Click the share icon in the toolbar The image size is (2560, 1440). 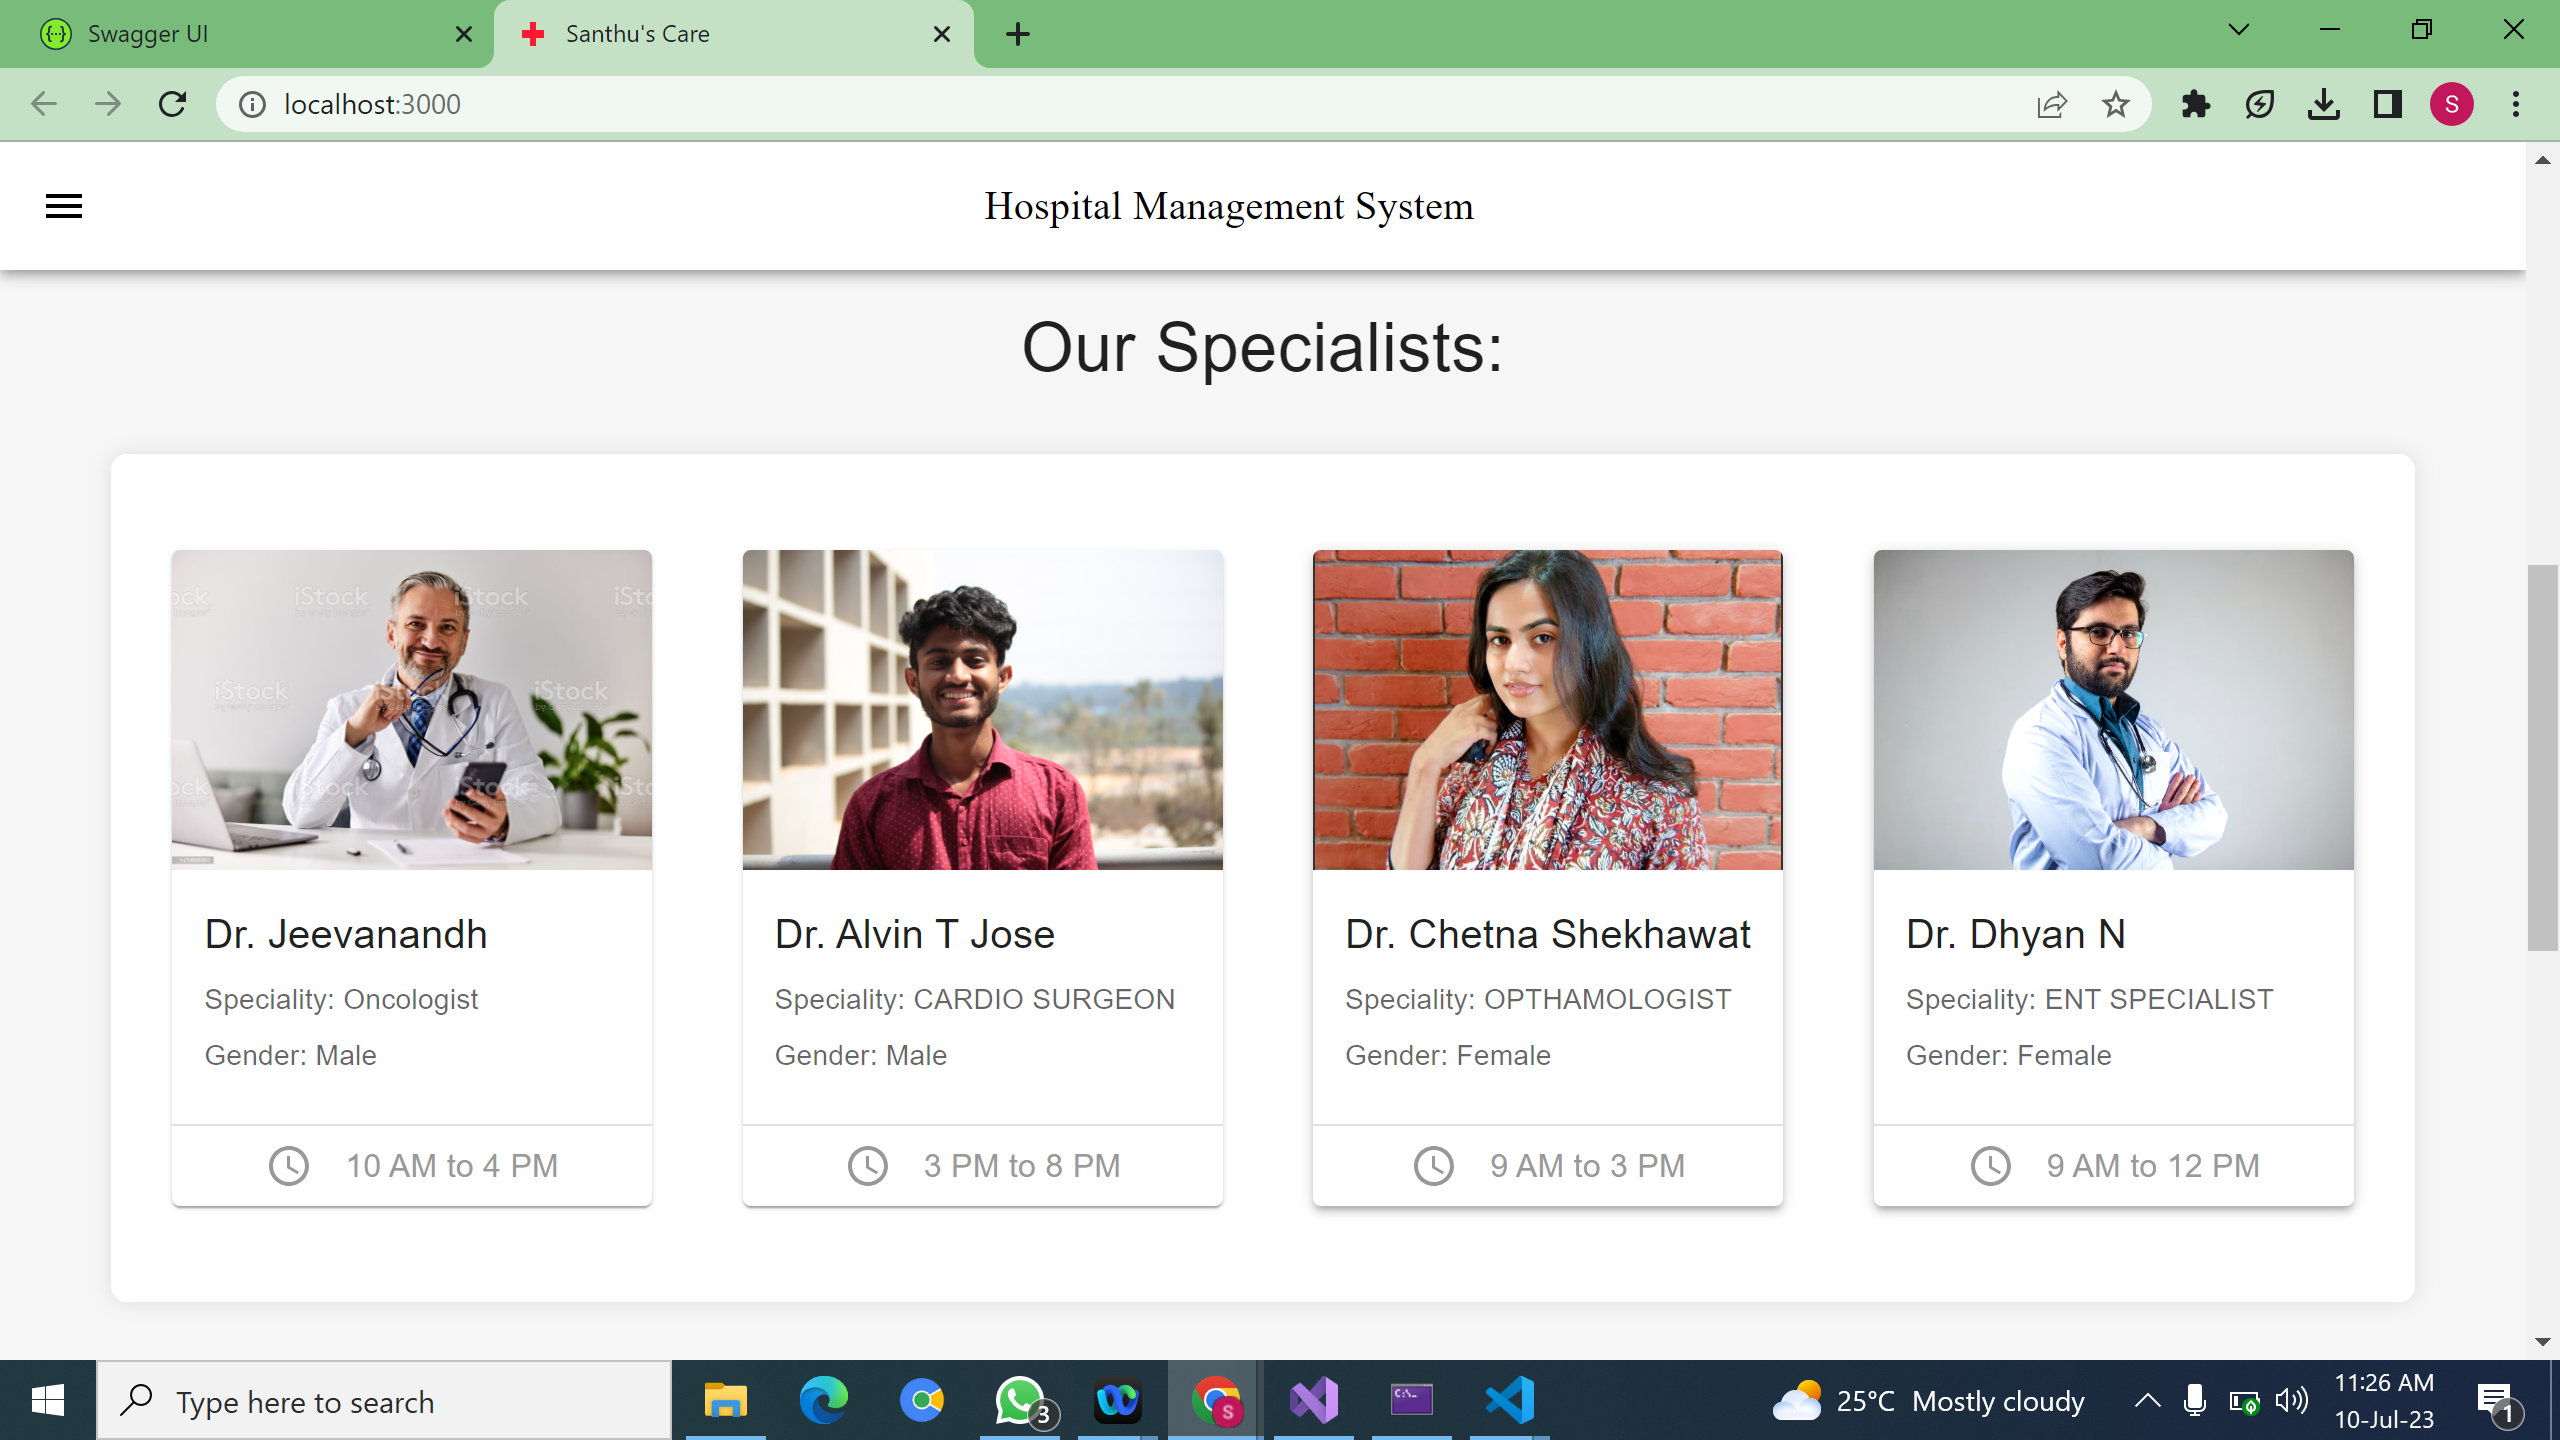click(x=2051, y=103)
